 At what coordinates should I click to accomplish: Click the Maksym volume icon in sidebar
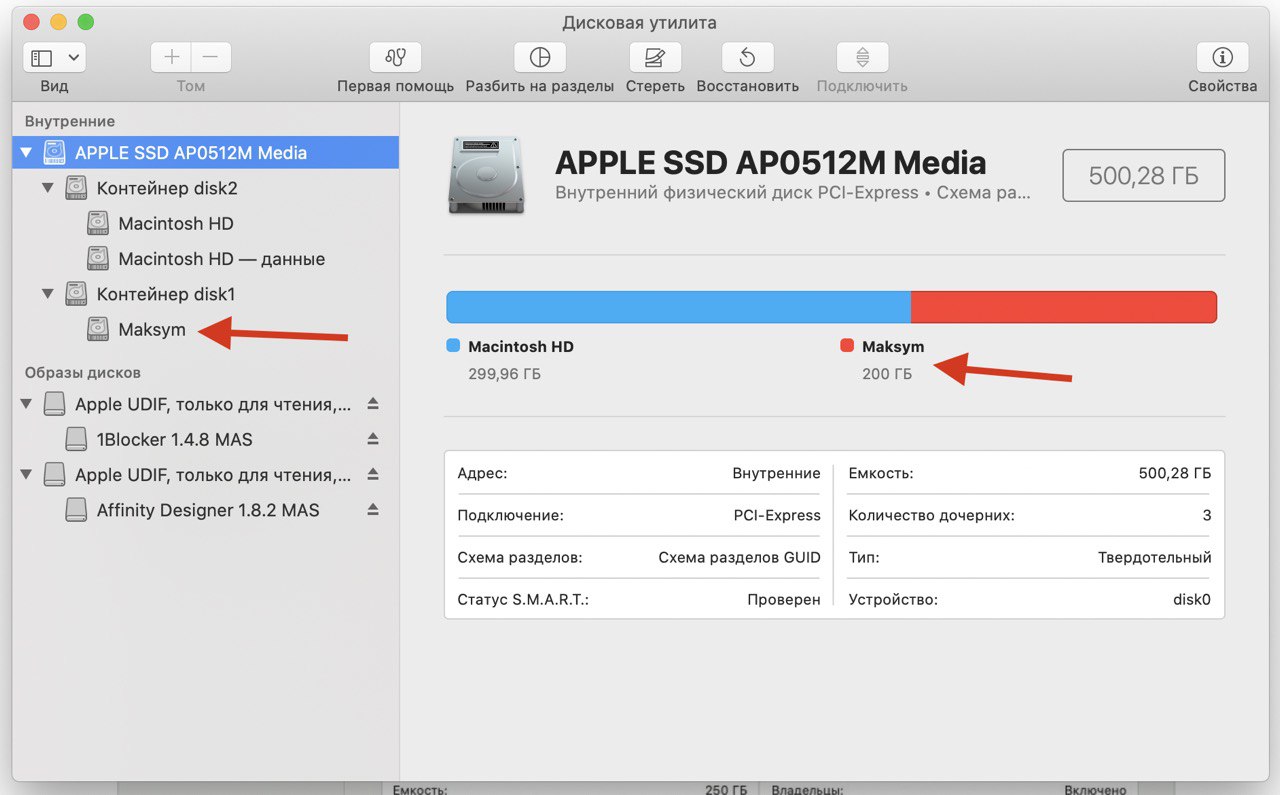[x=97, y=329]
